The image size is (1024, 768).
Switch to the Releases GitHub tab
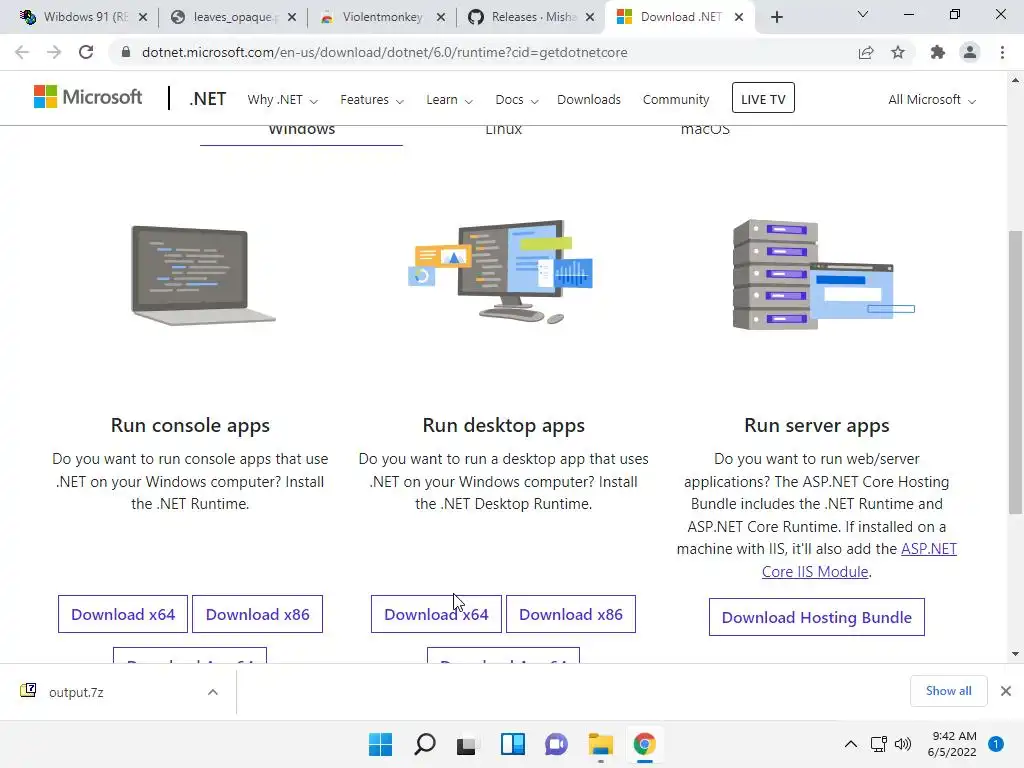click(x=530, y=17)
